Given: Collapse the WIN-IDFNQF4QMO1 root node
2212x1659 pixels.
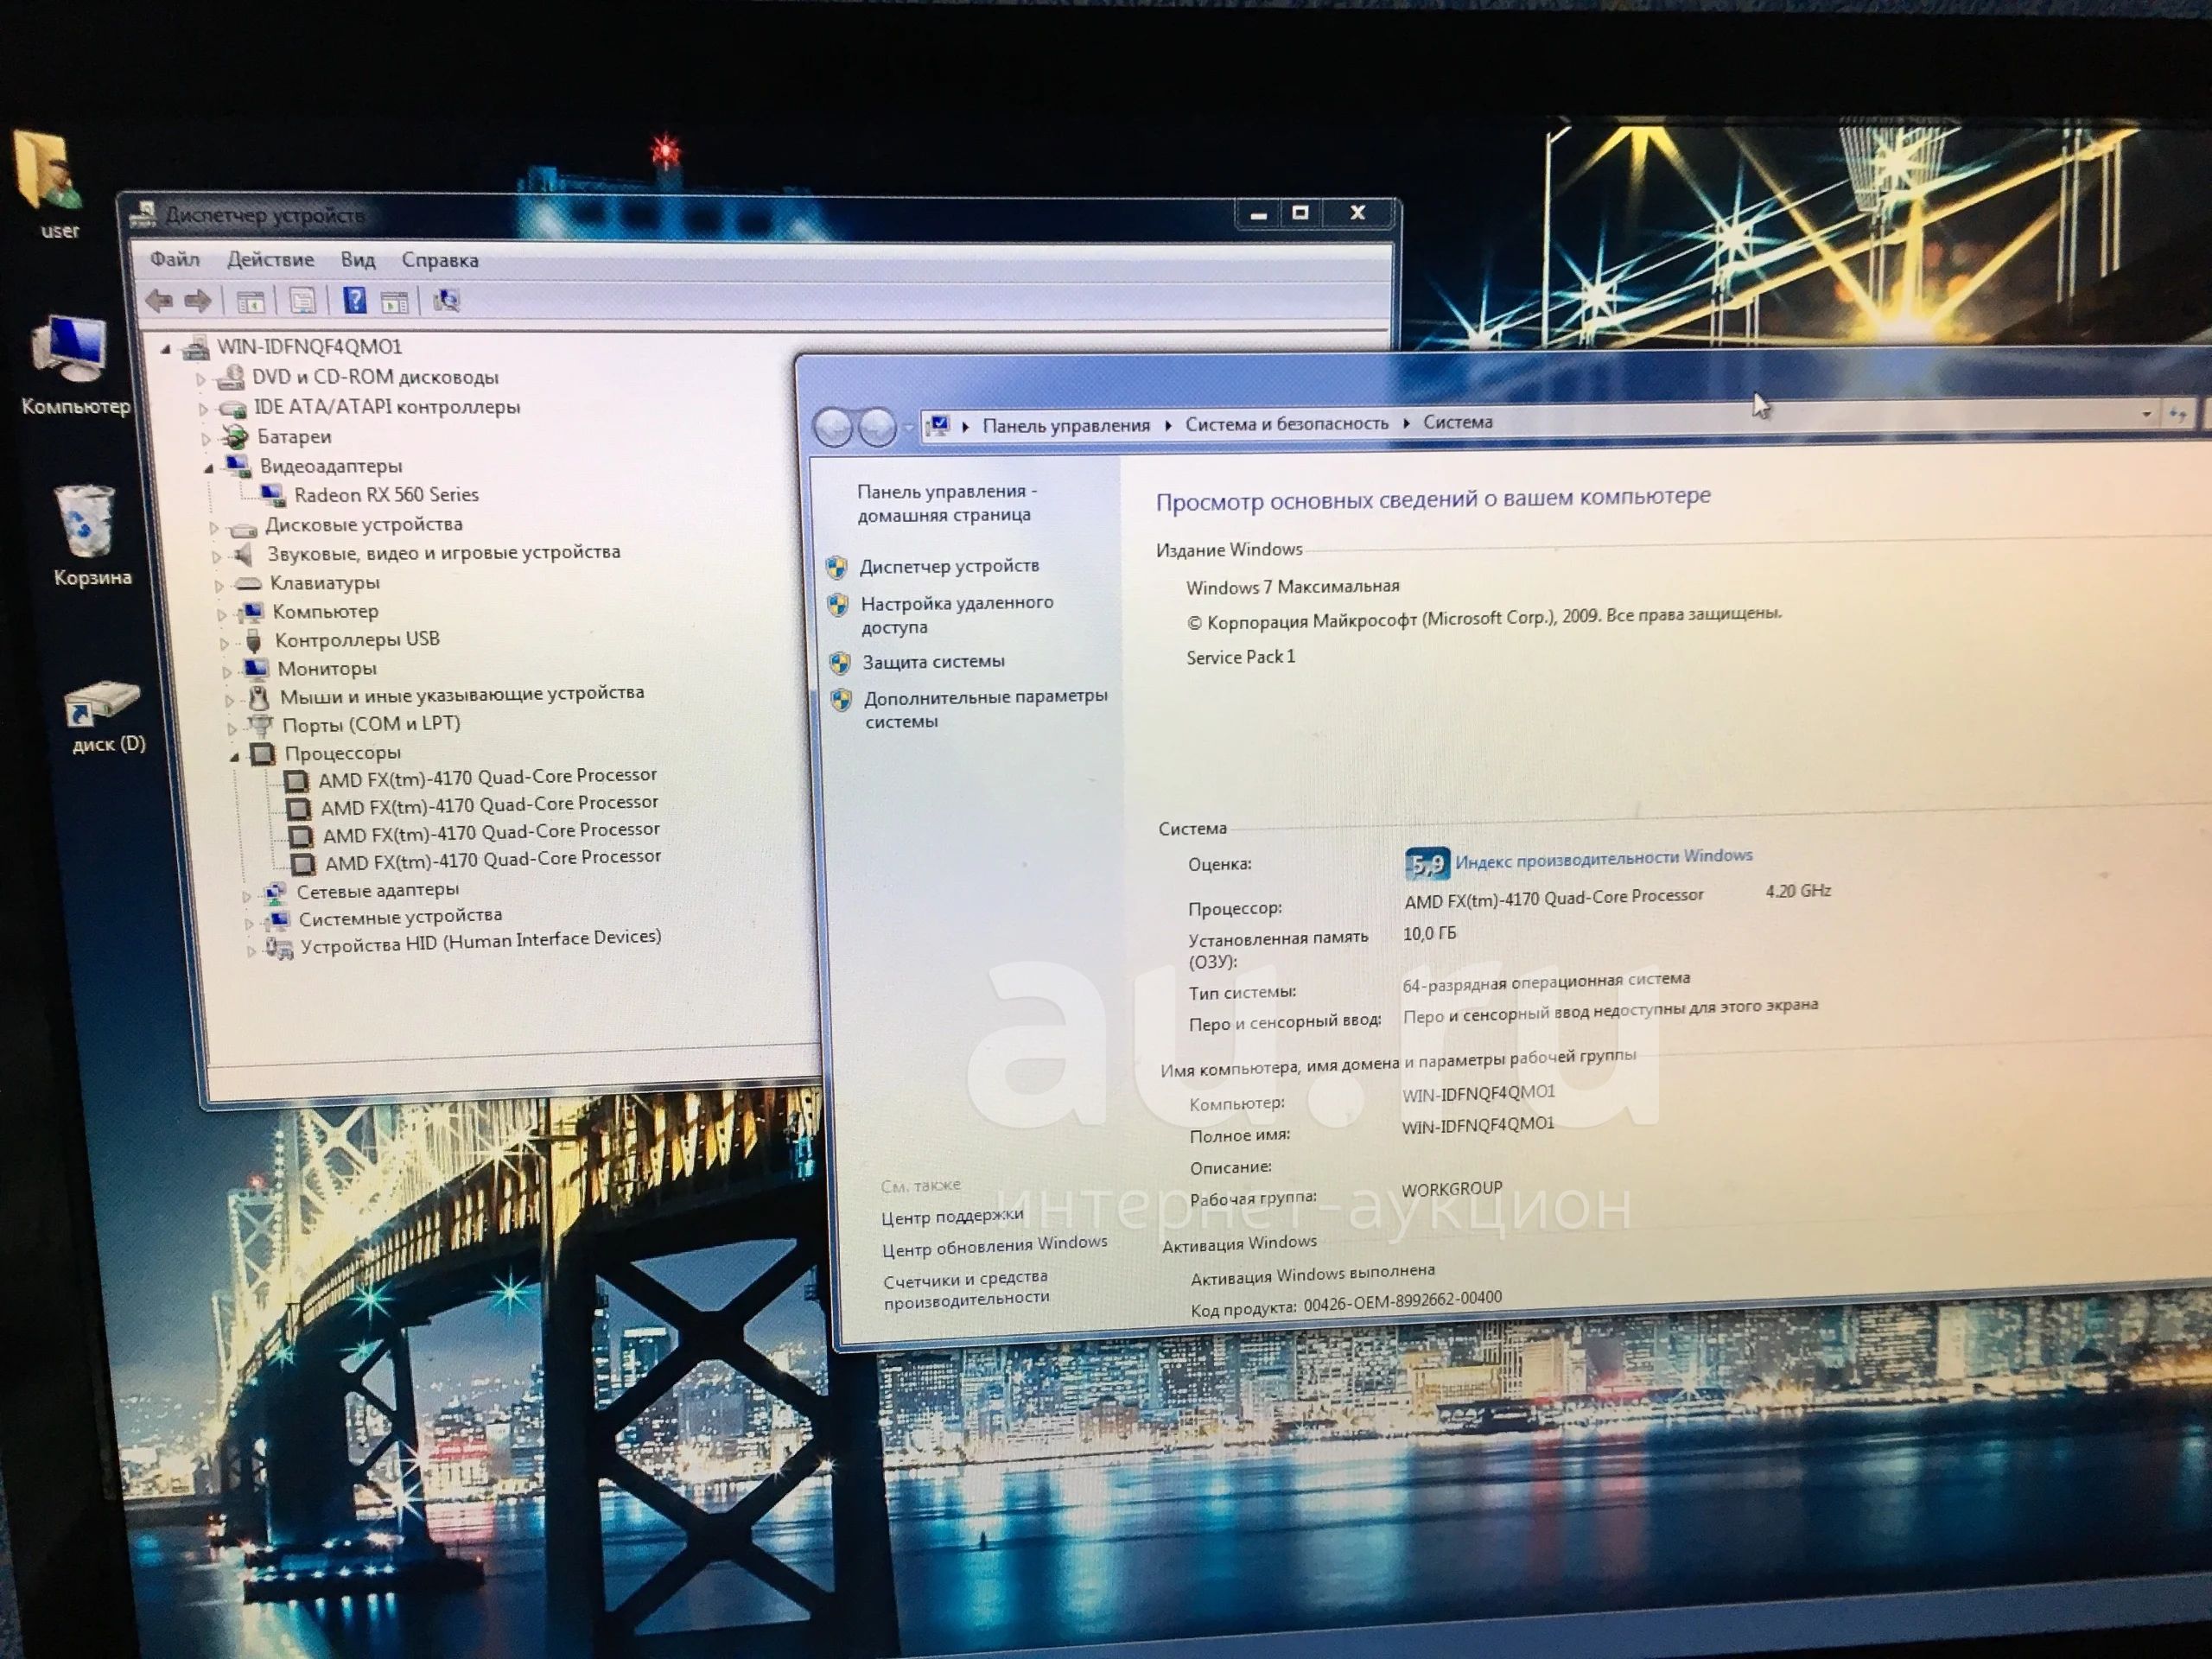Looking at the screenshot, I should 166,349.
